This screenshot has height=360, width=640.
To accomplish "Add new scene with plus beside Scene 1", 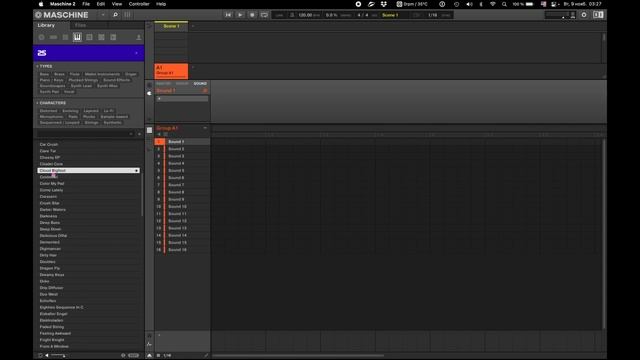I will point(193,26).
